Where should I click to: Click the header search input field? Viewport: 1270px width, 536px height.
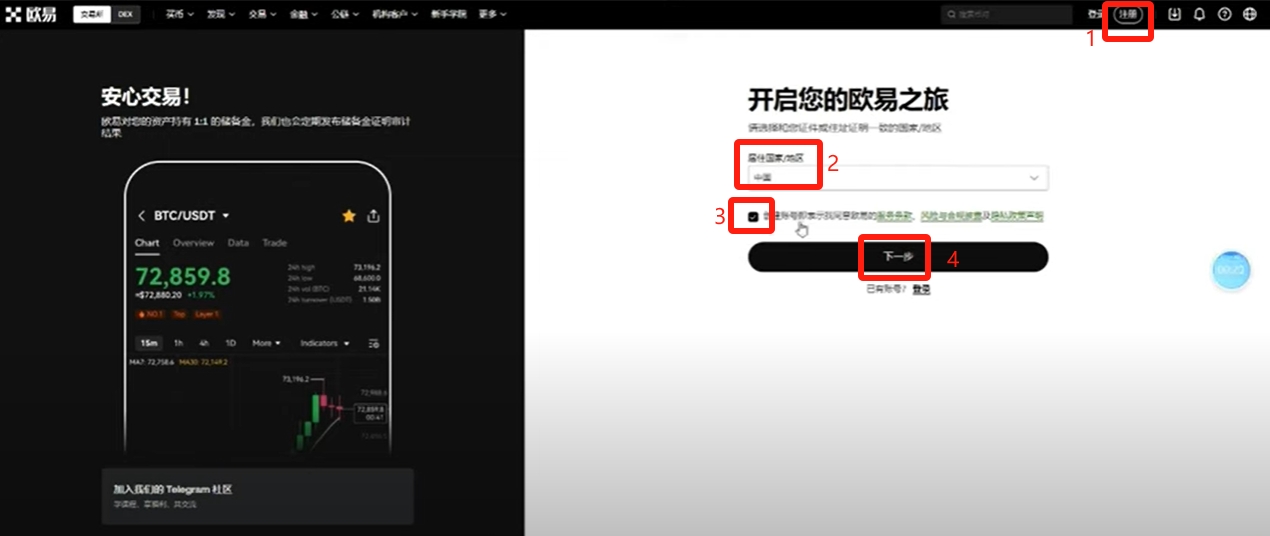click(1006, 15)
